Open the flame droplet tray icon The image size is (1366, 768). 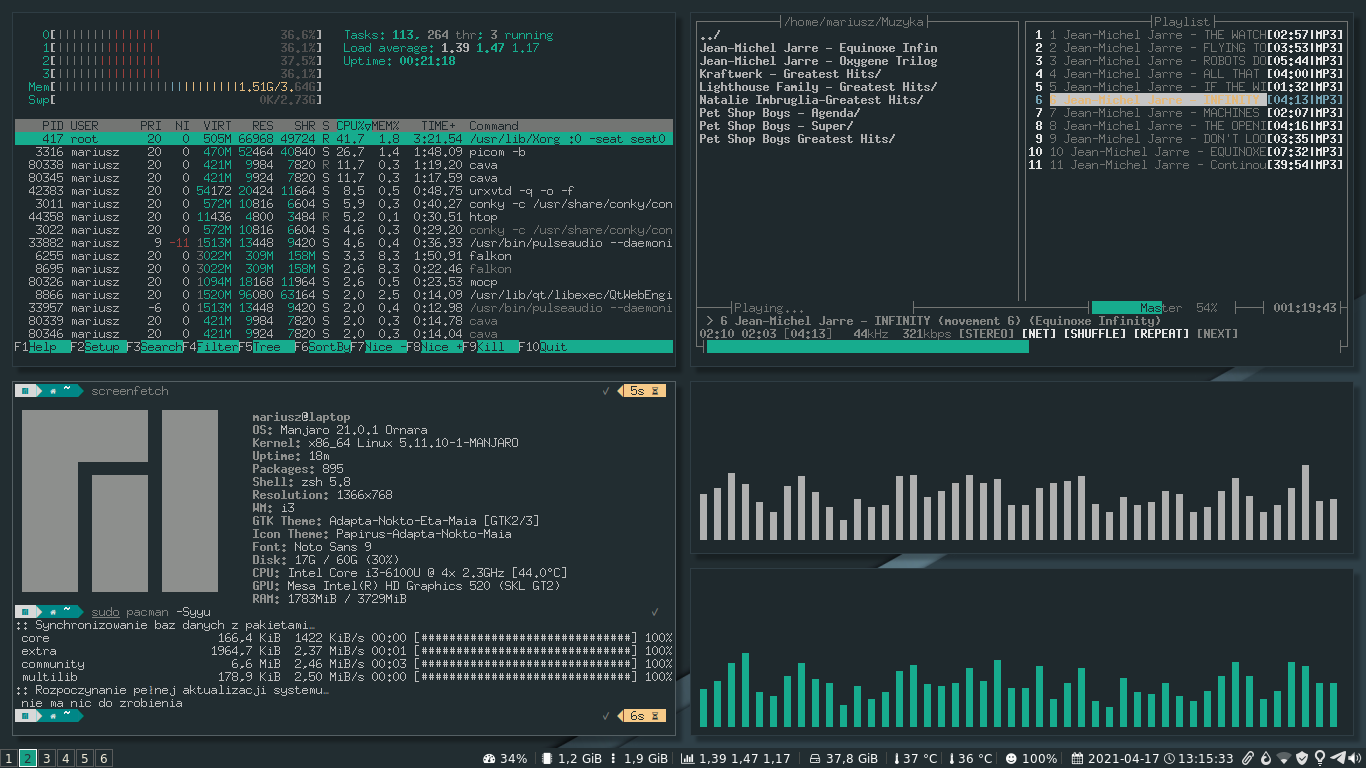1266,759
